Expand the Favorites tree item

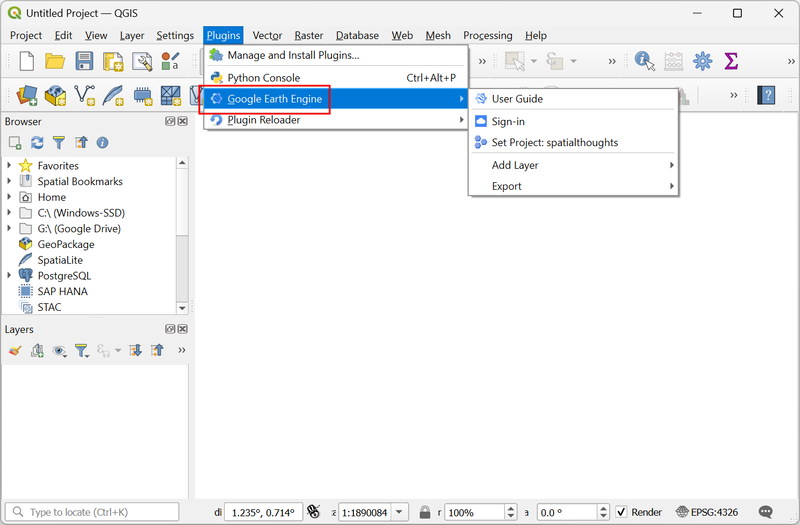9,165
